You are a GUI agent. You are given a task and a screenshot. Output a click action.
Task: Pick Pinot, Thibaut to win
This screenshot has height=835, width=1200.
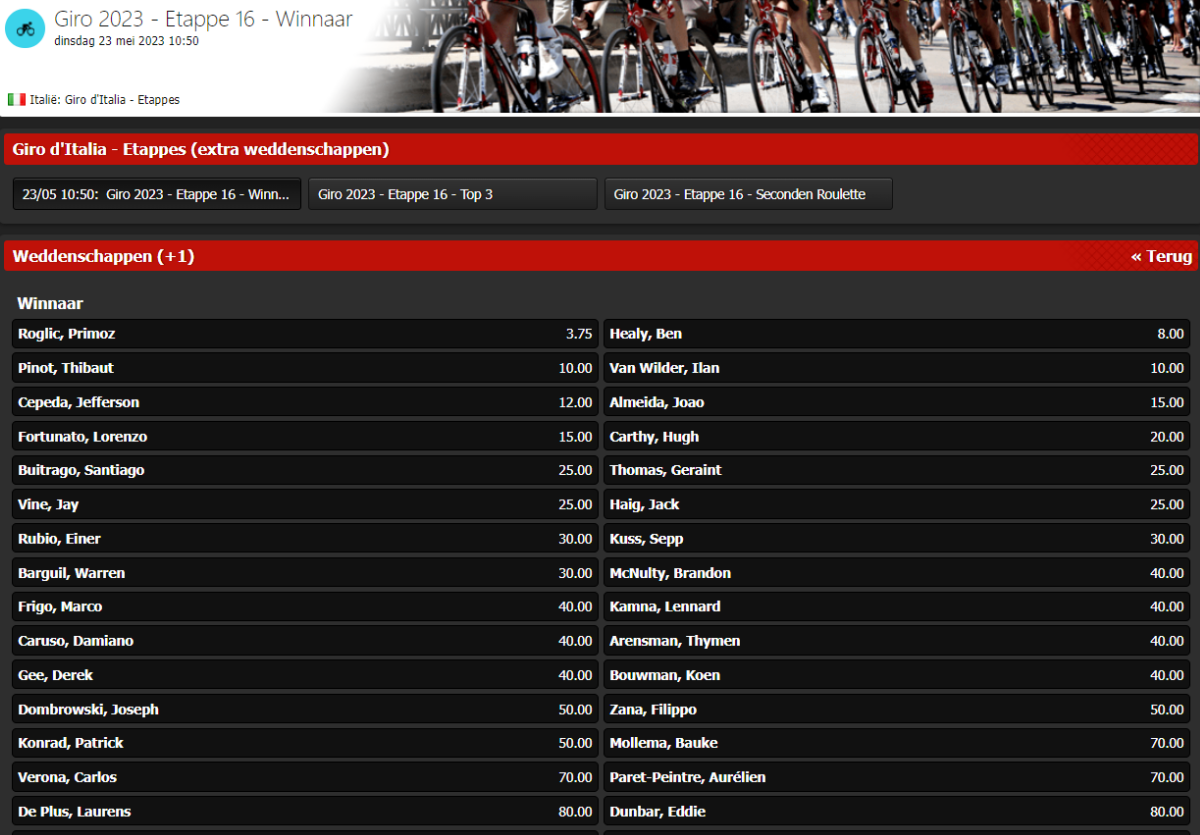305,368
